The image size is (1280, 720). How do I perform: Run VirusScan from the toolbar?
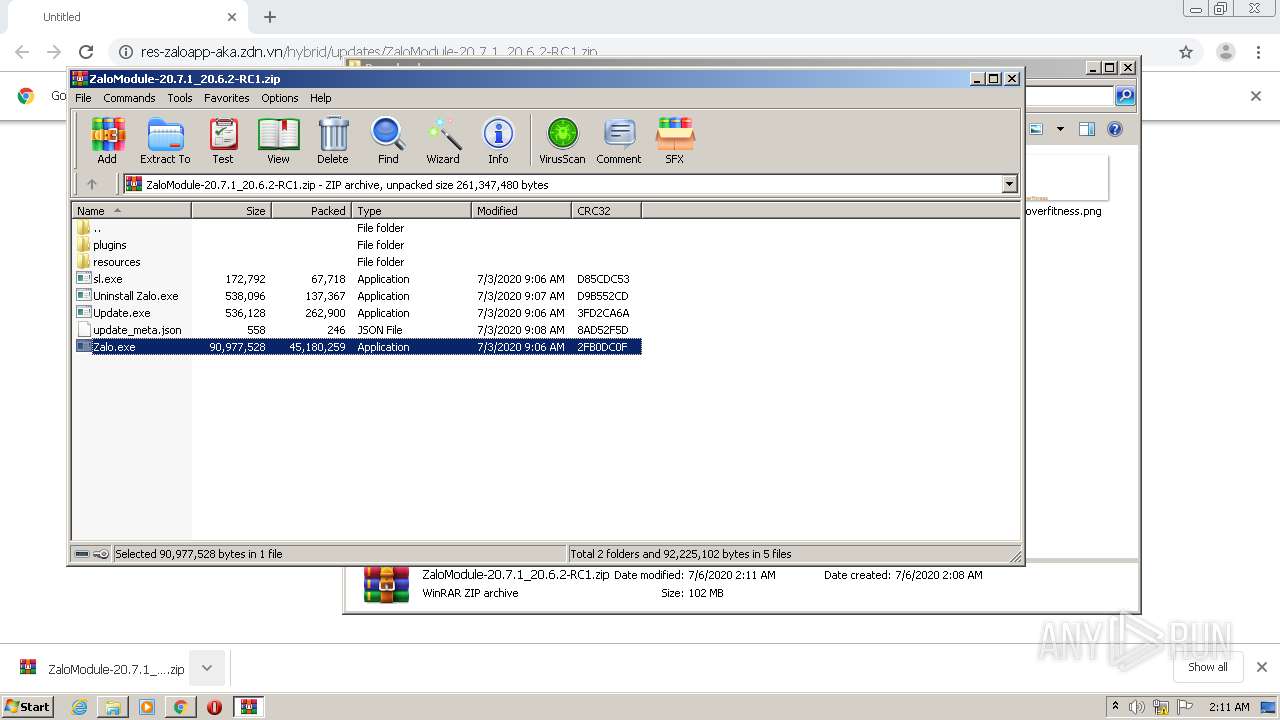[x=562, y=141]
